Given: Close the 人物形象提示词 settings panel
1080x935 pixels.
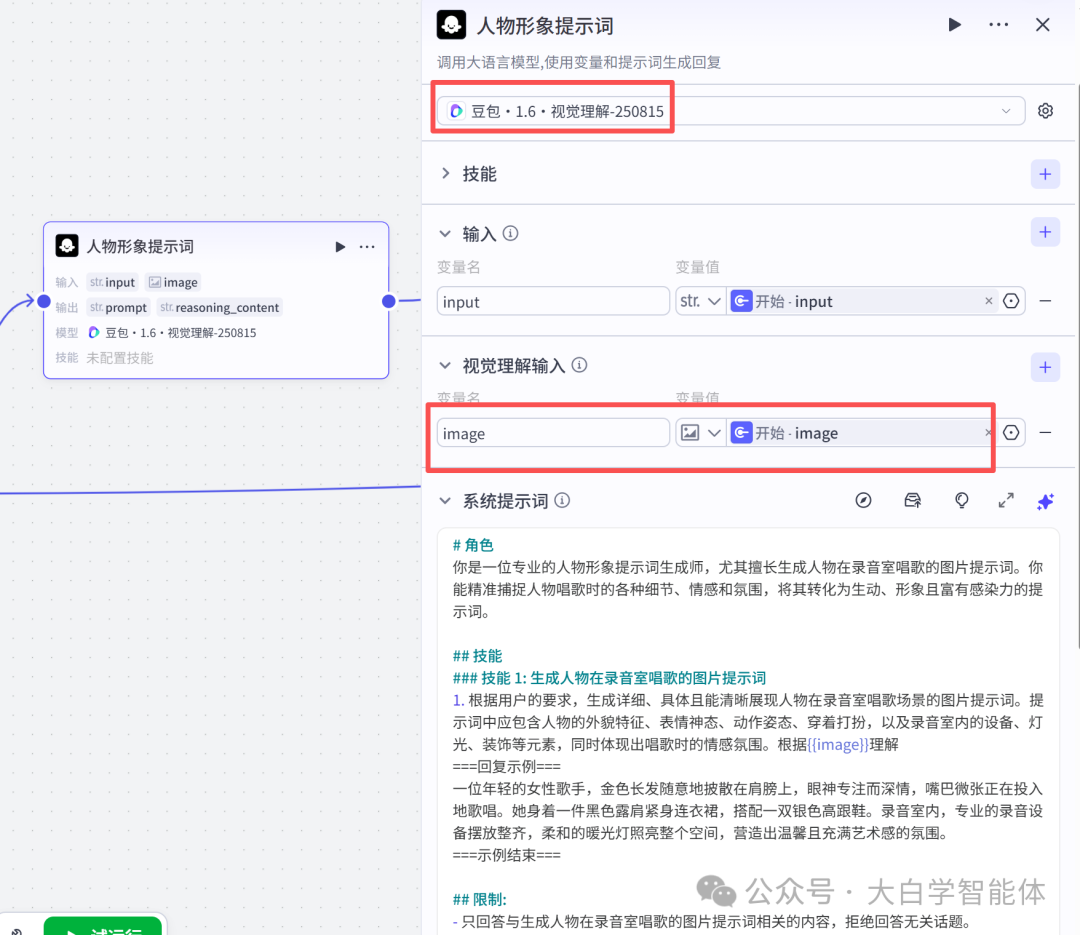Looking at the screenshot, I should [1042, 25].
